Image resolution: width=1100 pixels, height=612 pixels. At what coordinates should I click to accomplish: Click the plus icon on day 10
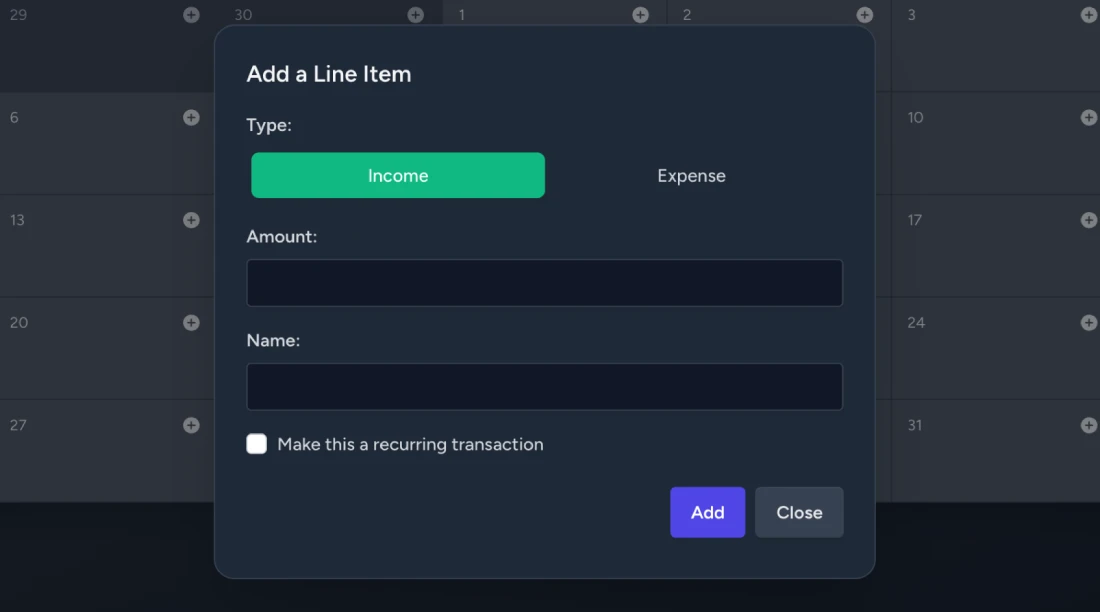tap(1088, 117)
